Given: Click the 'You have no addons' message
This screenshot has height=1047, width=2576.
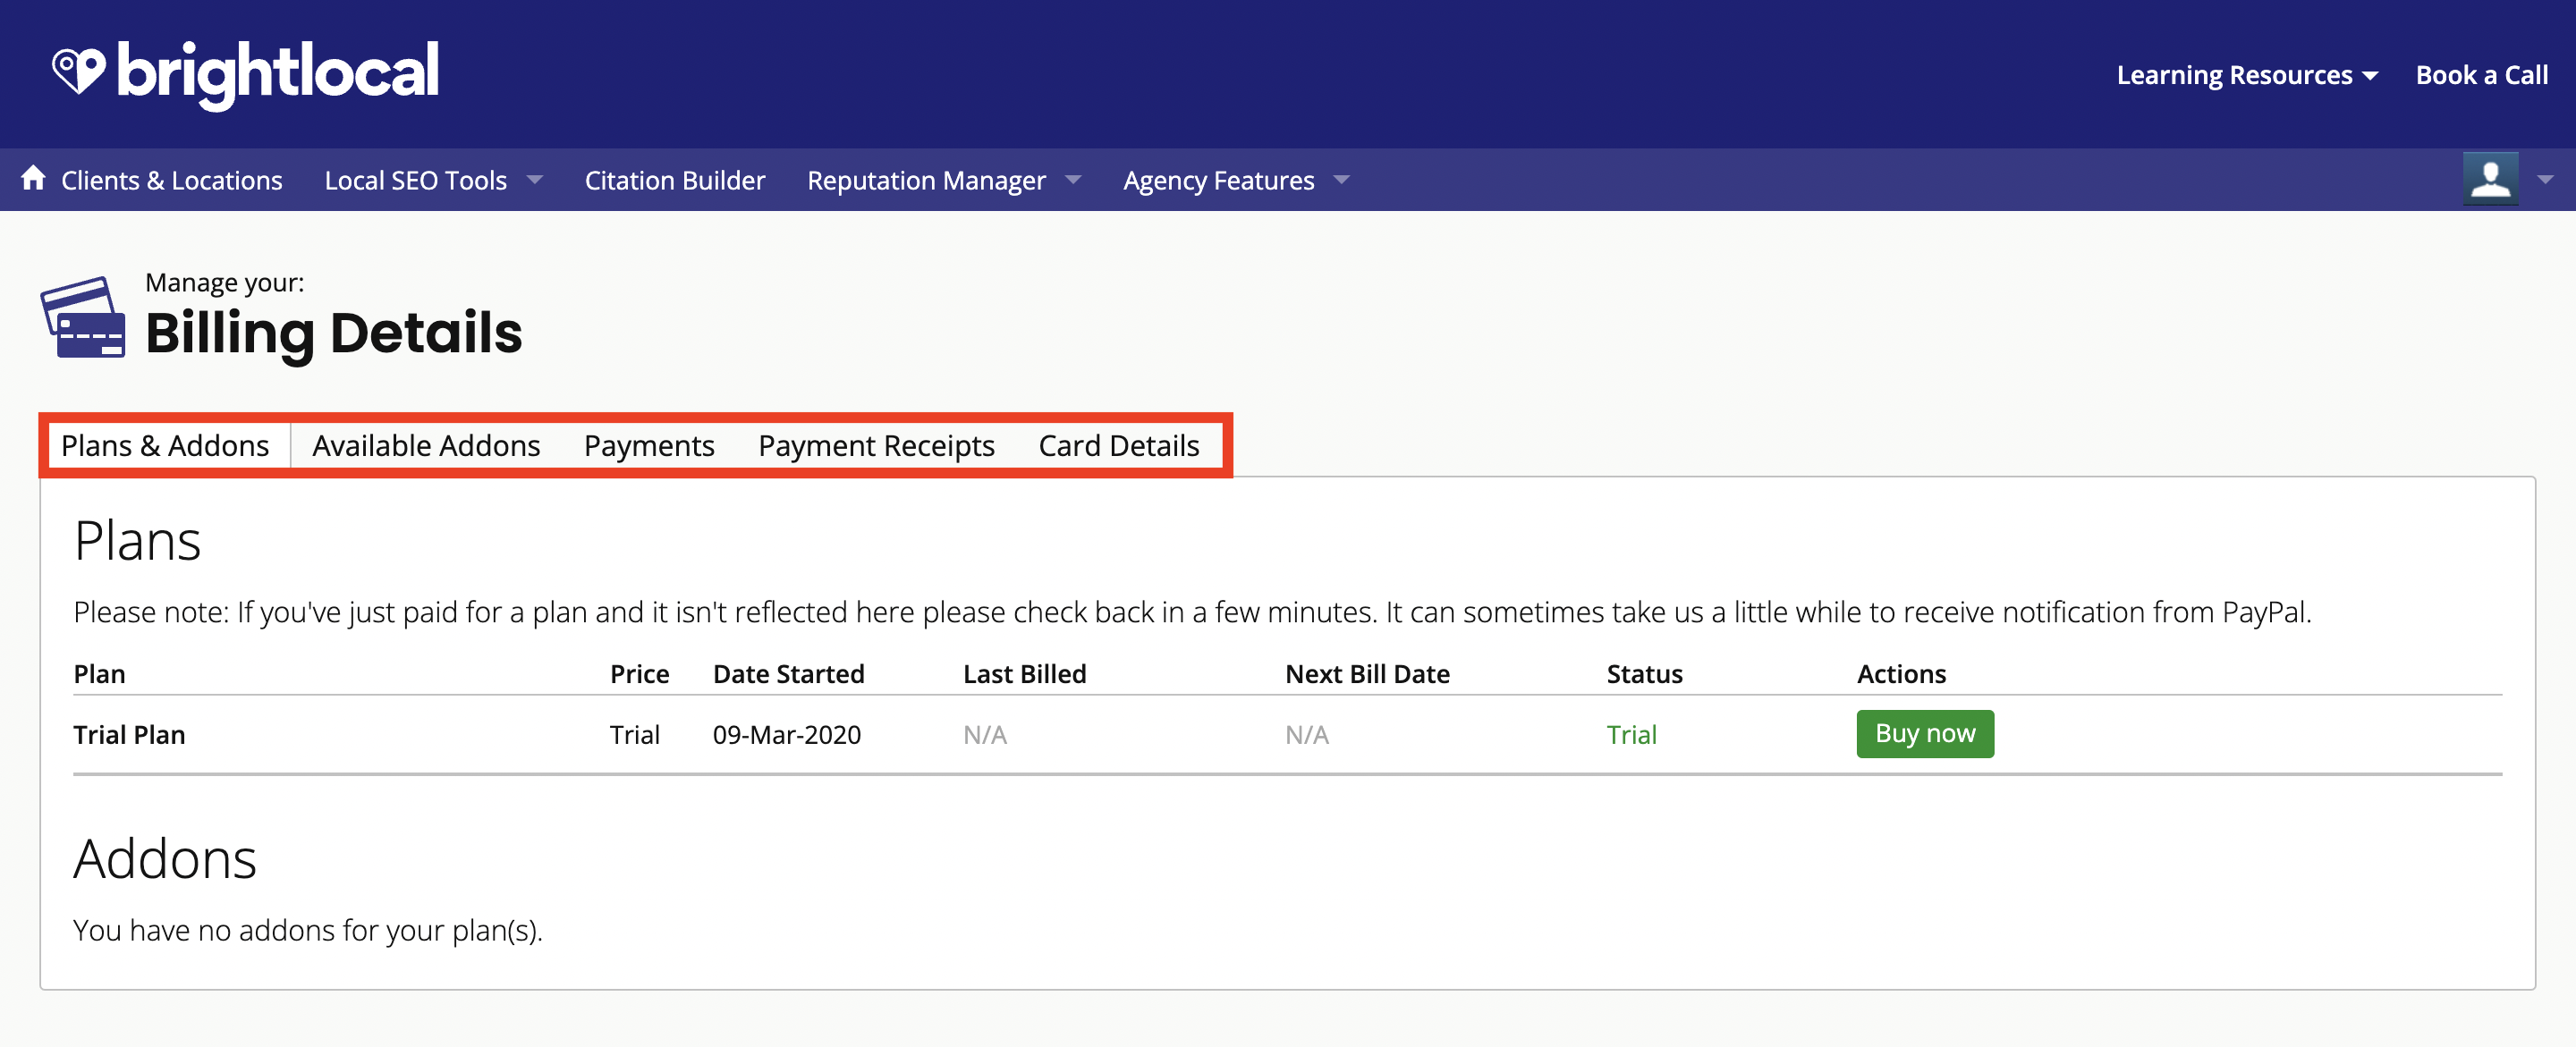Looking at the screenshot, I should point(307,931).
